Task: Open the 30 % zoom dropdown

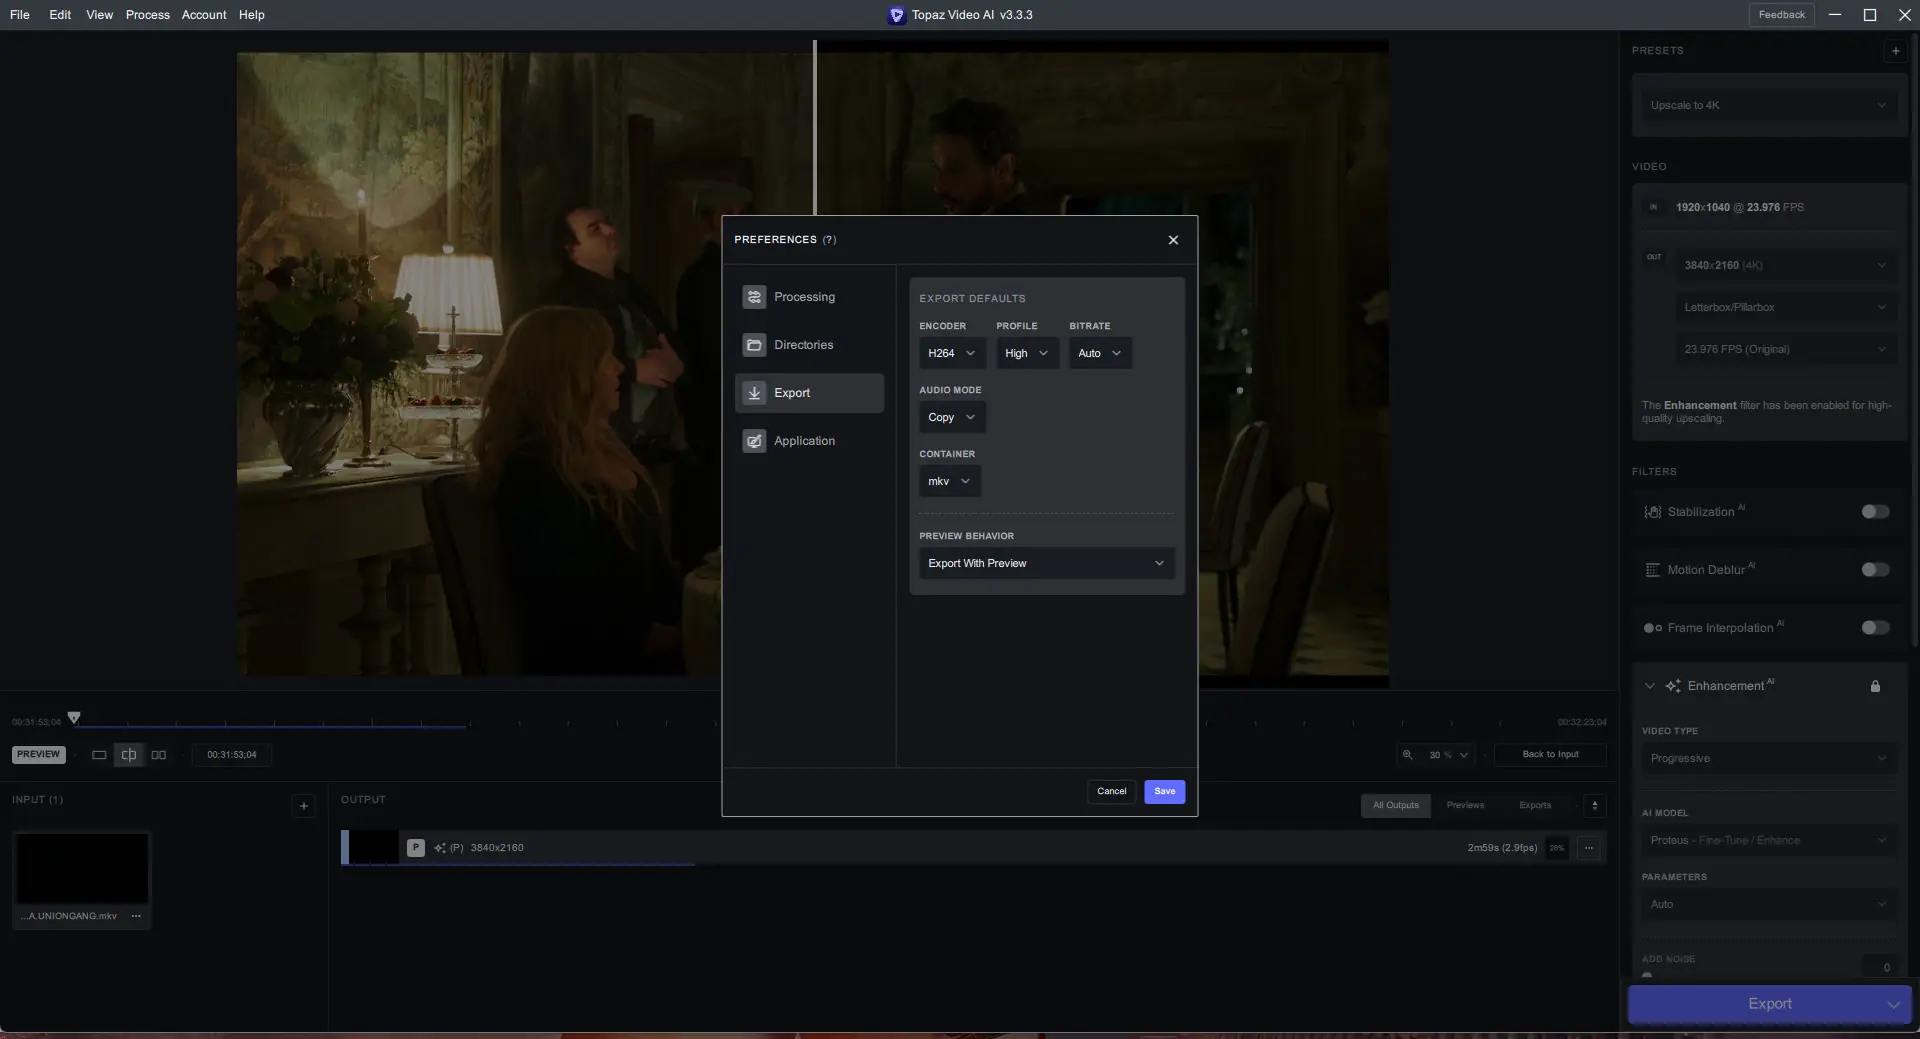Action: pyautogui.click(x=1448, y=755)
